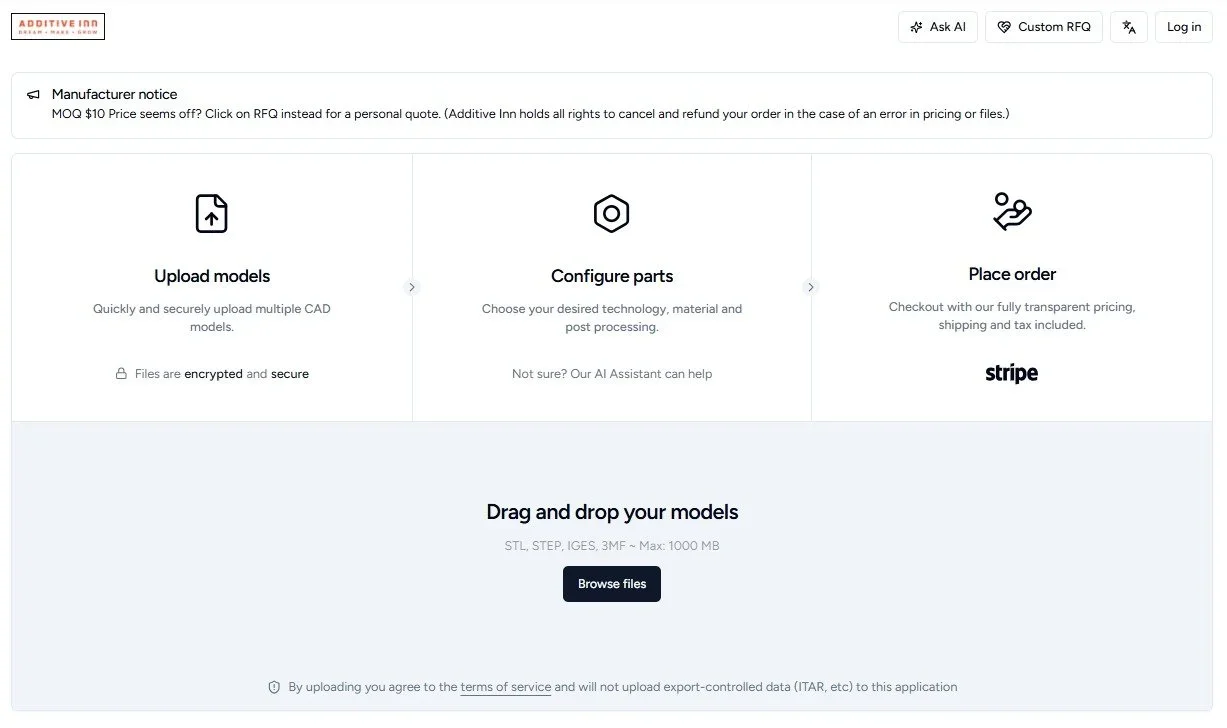Click the megaphone icon beside Manufacturer notice
1227x728 pixels.
(x=33, y=93)
